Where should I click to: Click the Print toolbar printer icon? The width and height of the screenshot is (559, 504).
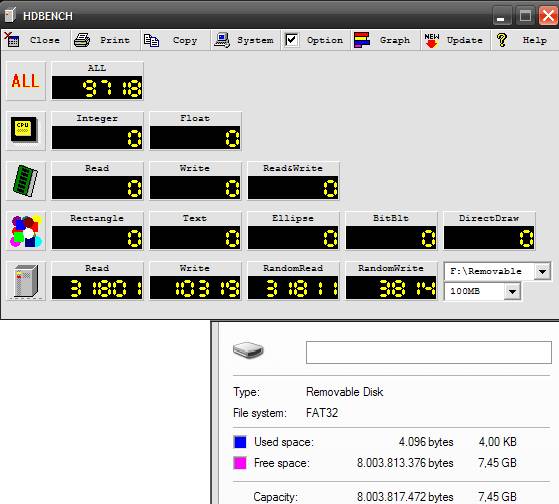82,40
